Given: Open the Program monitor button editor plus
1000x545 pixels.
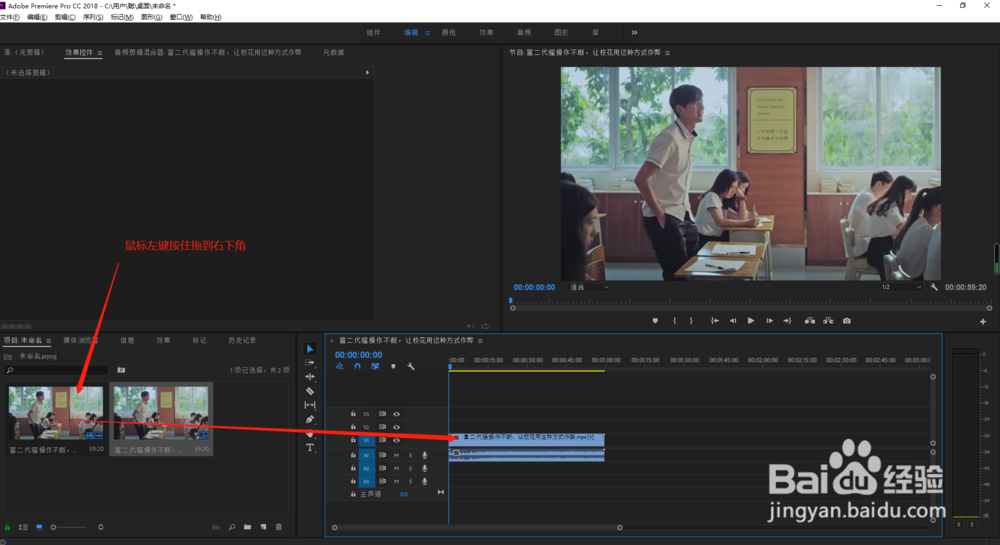Looking at the screenshot, I should coord(983,322).
